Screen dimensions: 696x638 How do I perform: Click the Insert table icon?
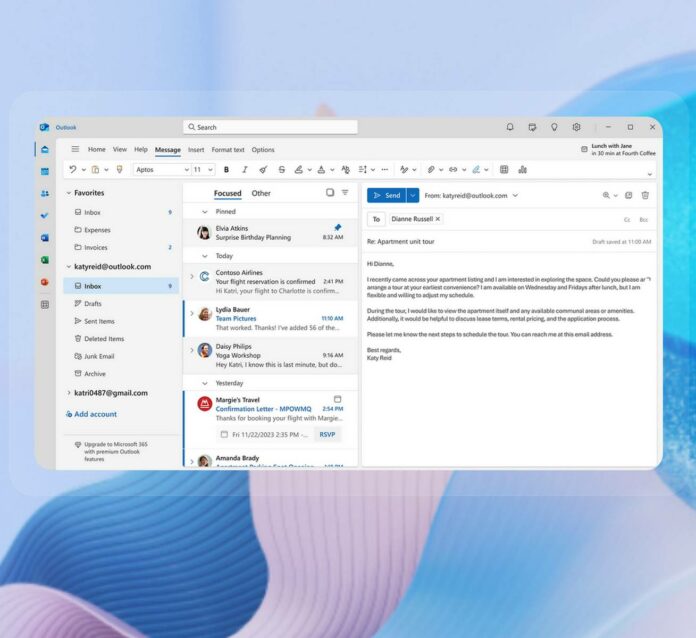[x=504, y=170]
